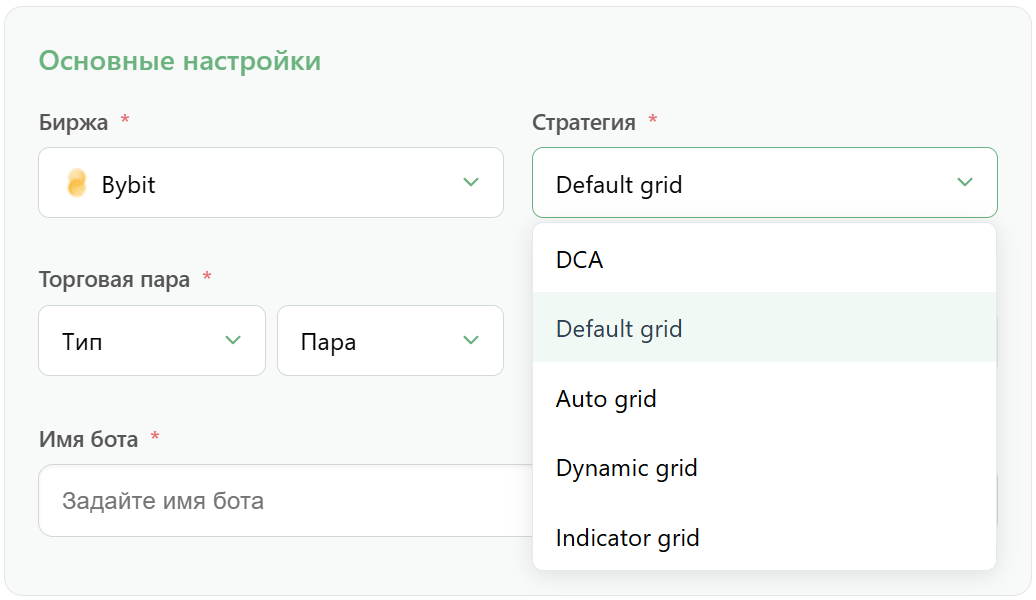Screen dimensions: 1036x600
Task: Click the chevron arrow in Биржа field
Action: point(471,182)
